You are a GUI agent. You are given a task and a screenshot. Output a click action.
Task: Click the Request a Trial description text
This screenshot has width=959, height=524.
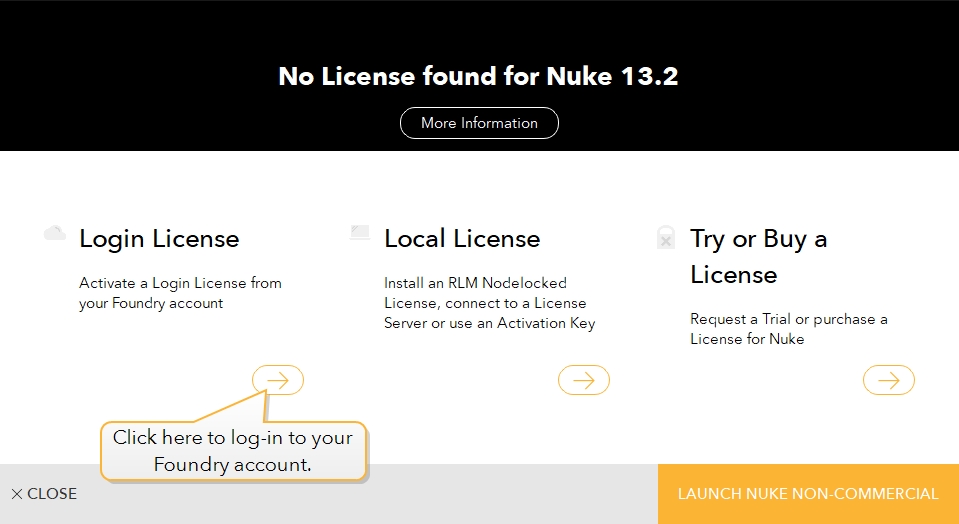coord(788,329)
